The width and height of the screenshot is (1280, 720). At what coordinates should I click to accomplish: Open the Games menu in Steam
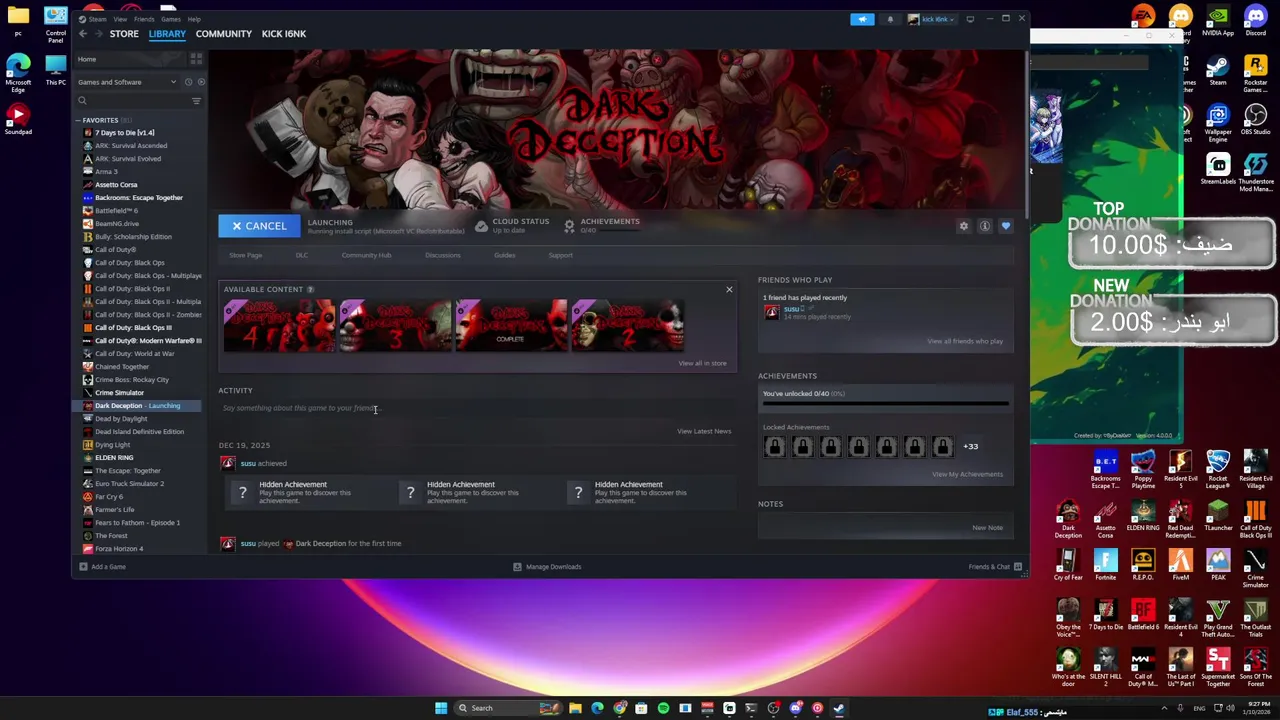[171, 19]
